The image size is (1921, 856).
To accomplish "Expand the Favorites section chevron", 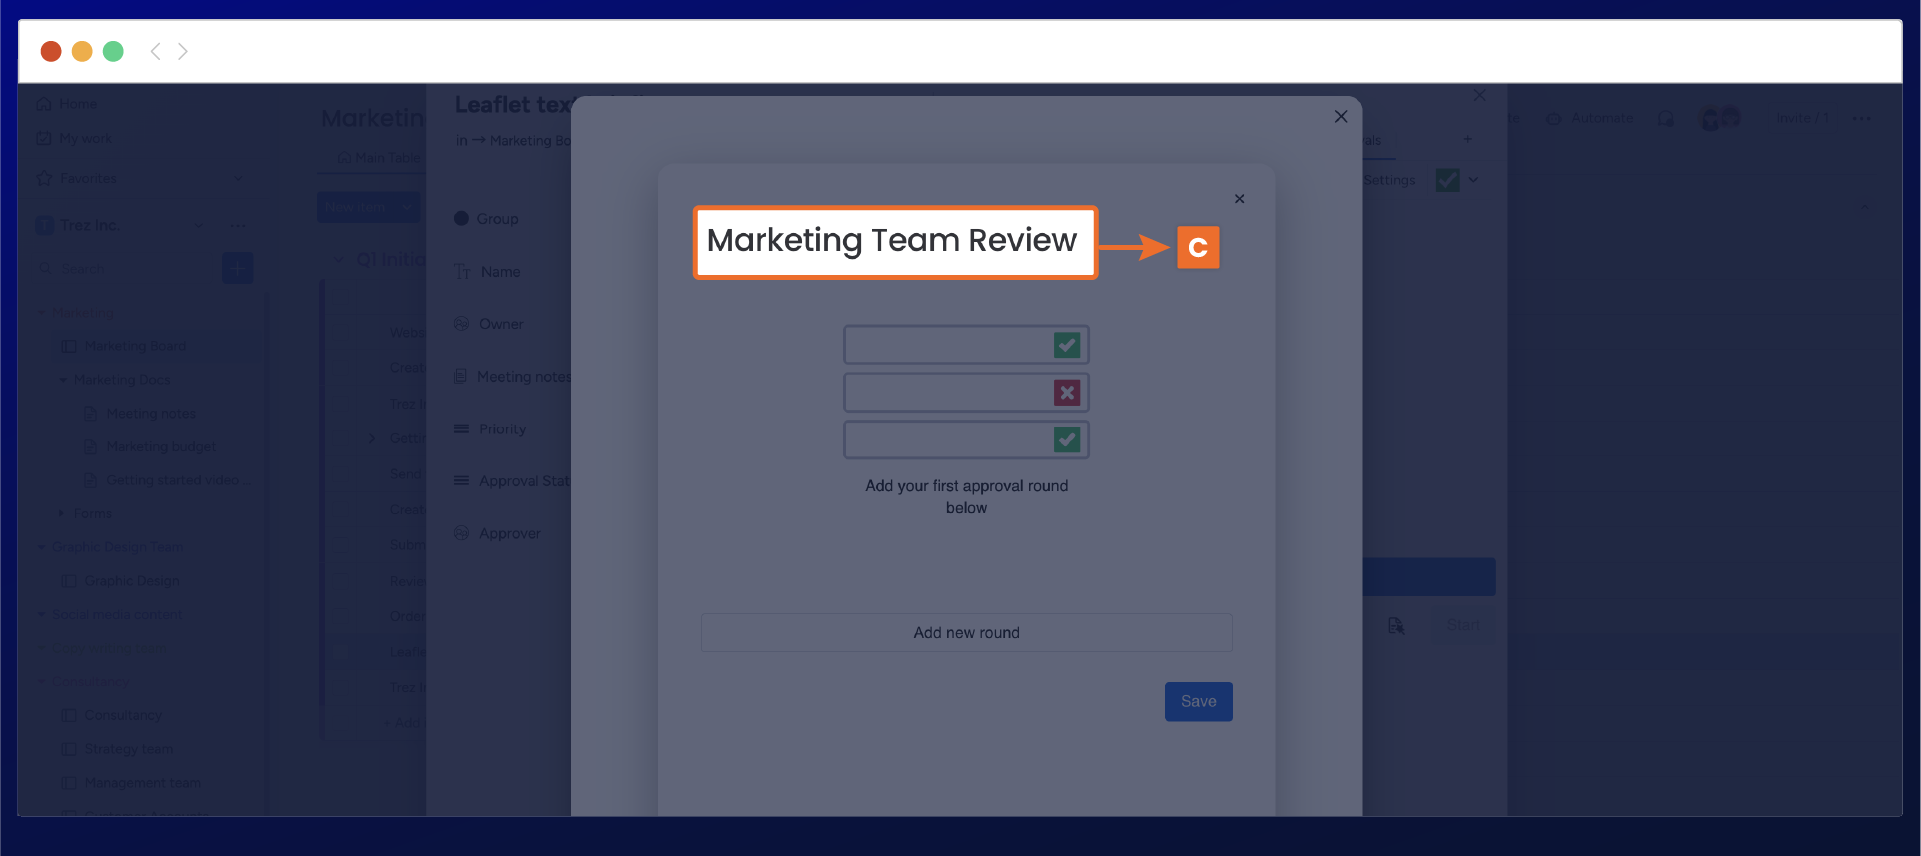I will pyautogui.click(x=238, y=179).
